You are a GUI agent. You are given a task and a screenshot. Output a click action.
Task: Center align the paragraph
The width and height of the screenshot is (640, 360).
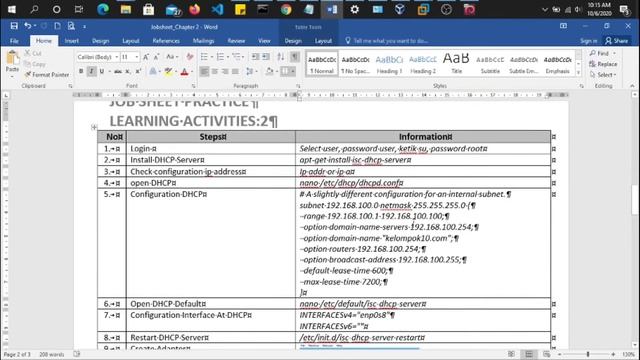[x=215, y=71]
